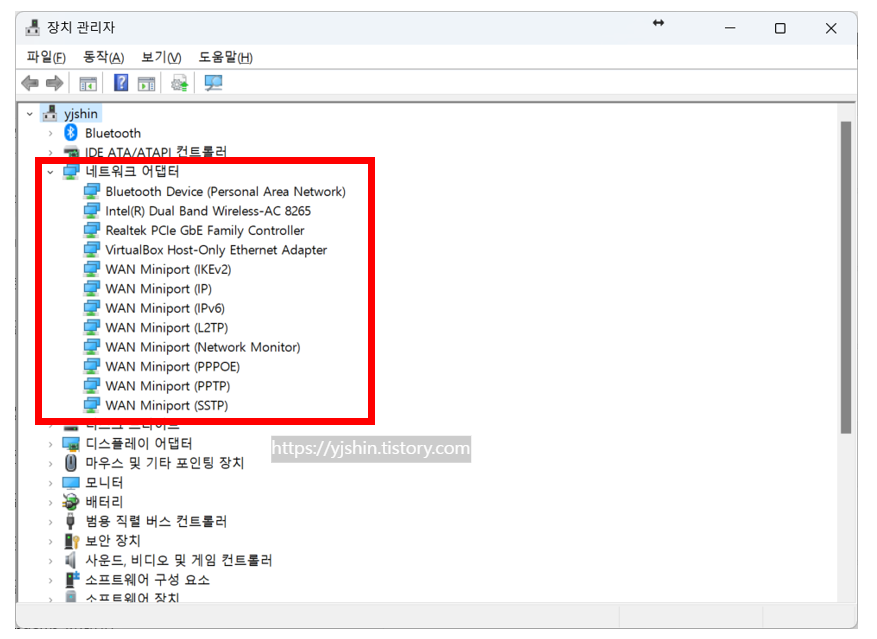Click Update driver toolbar icon

[180, 83]
